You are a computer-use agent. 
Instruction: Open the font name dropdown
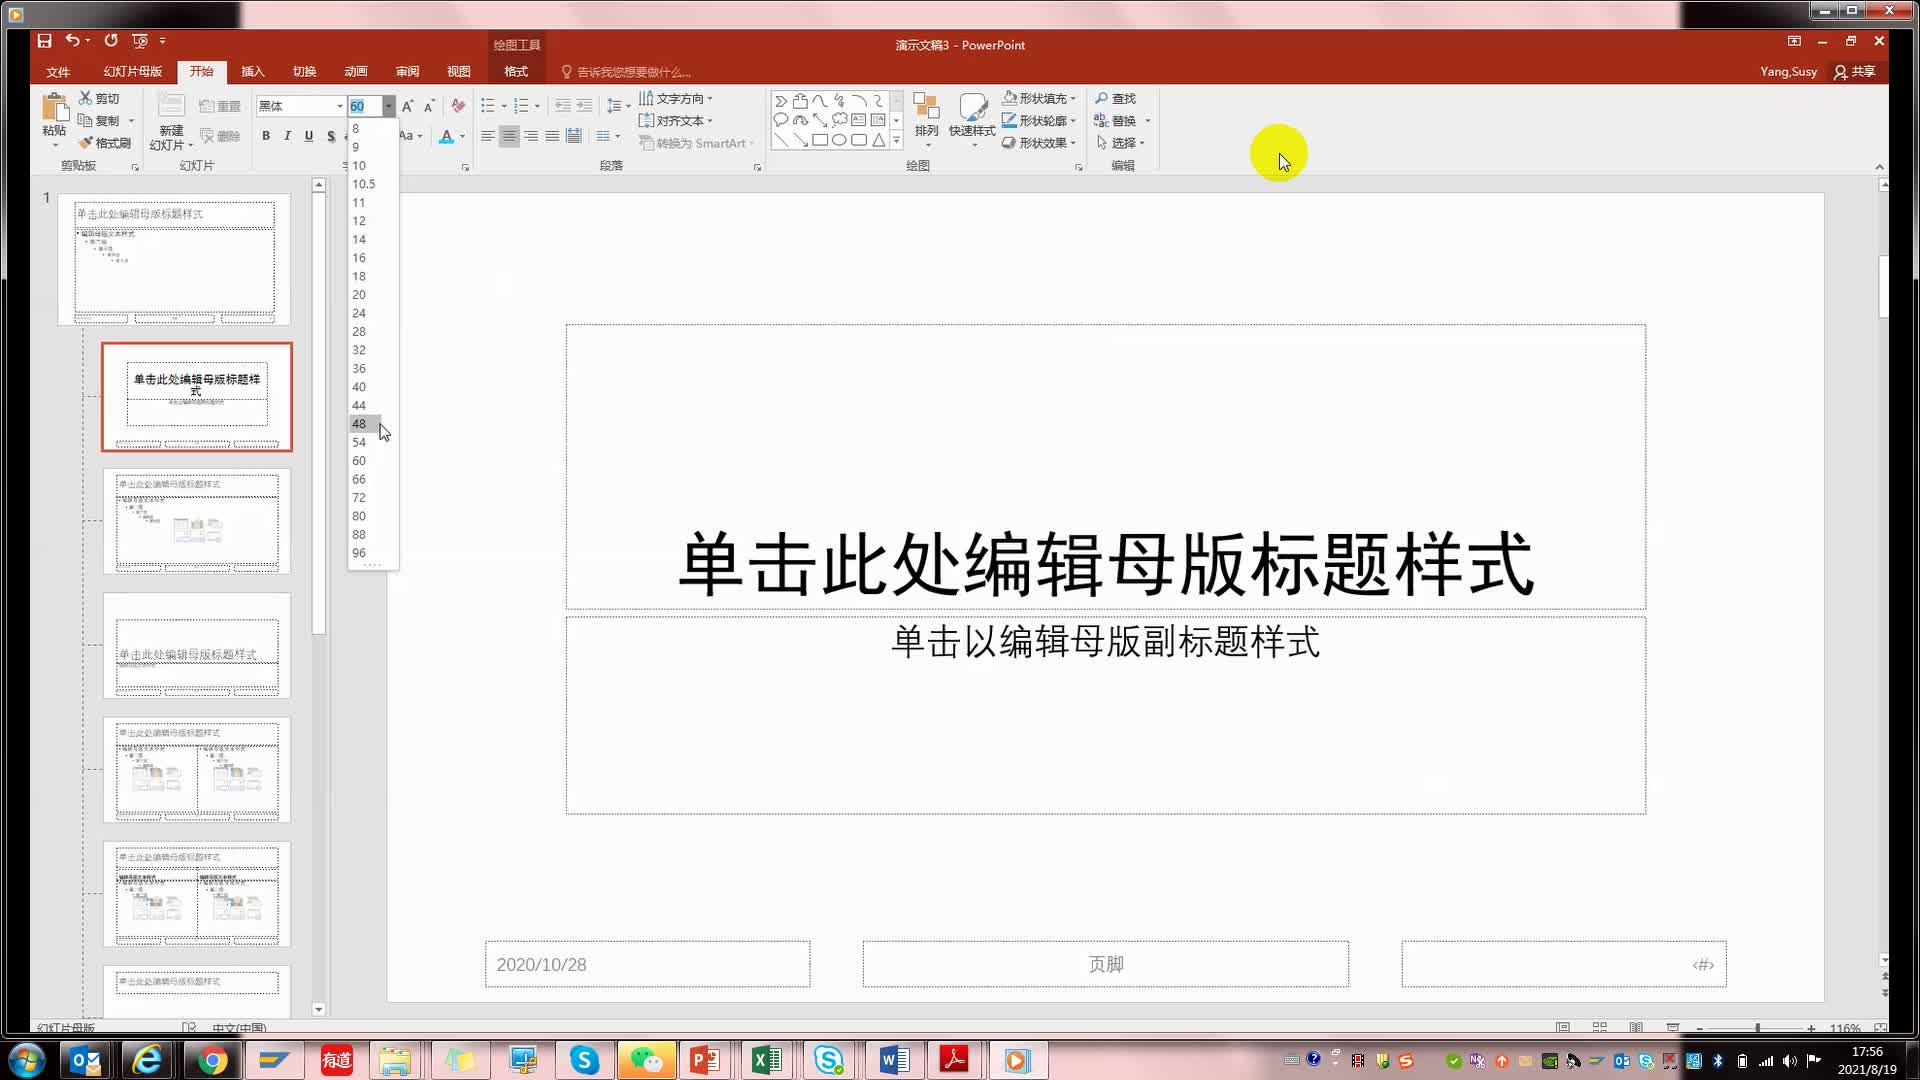[338, 105]
